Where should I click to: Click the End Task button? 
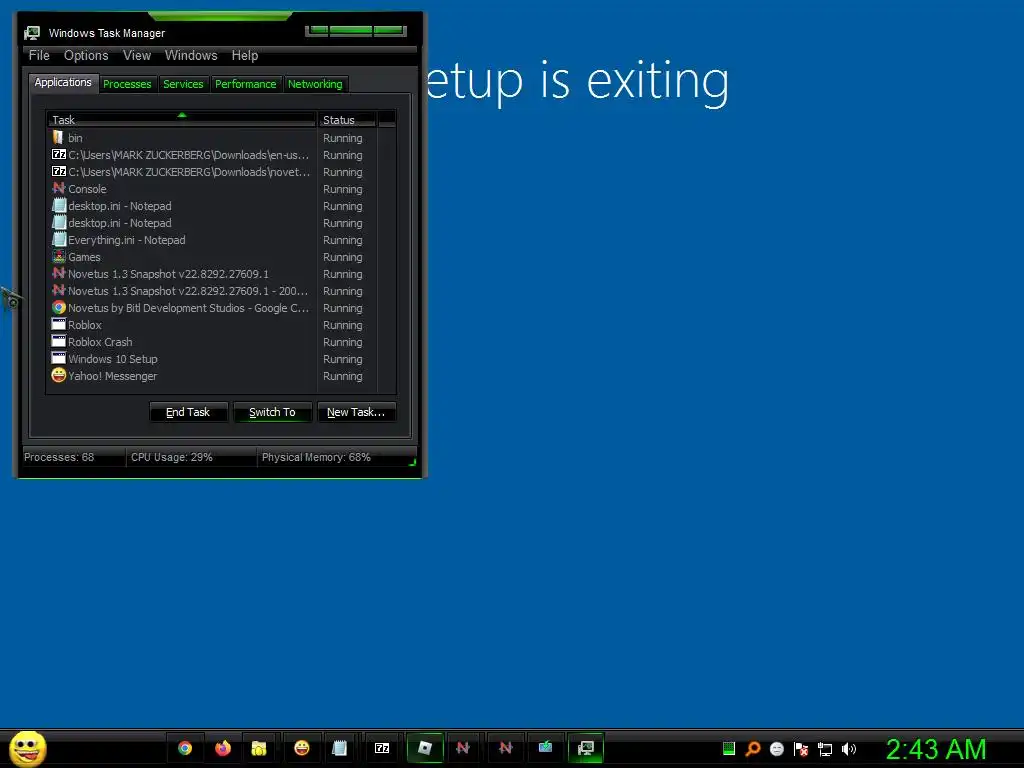point(188,412)
